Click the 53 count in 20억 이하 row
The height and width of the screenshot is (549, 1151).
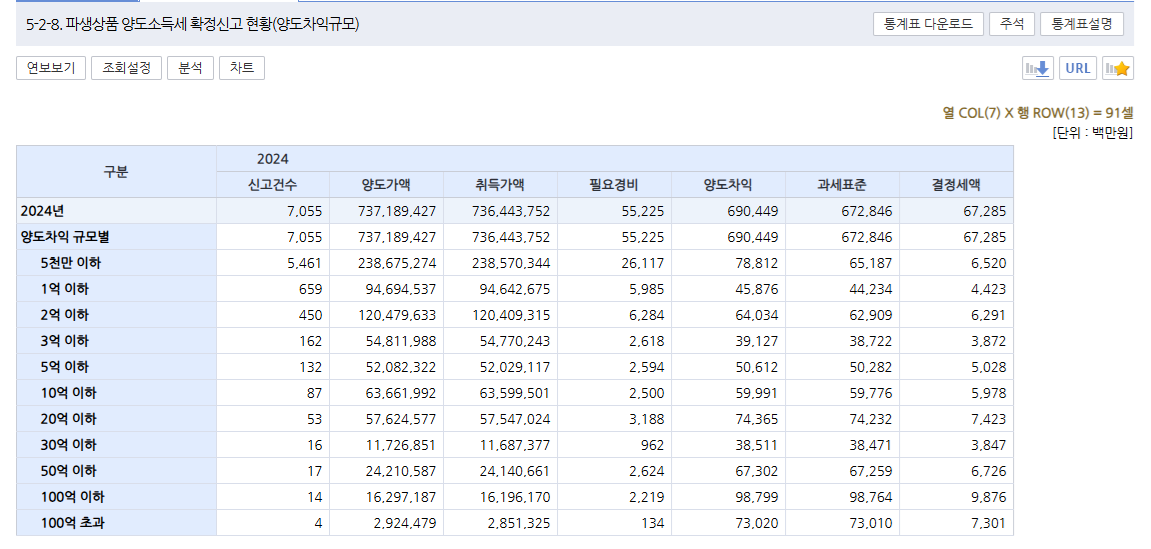(314, 419)
